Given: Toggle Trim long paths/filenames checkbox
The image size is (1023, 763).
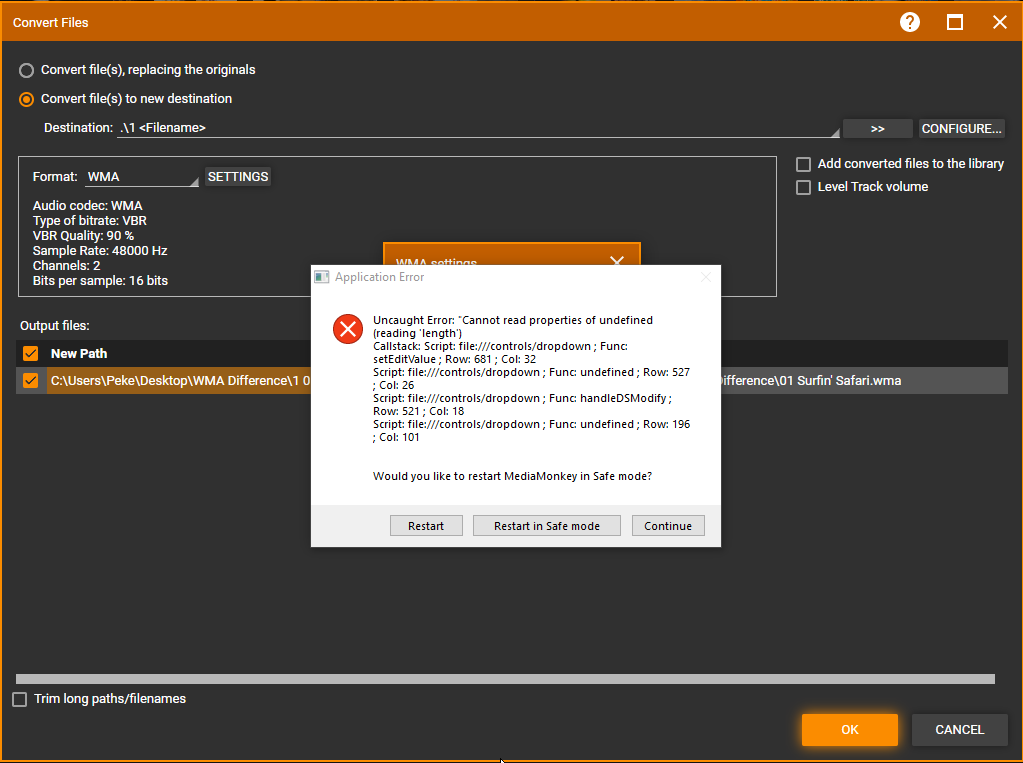Looking at the screenshot, I should pyautogui.click(x=20, y=699).
